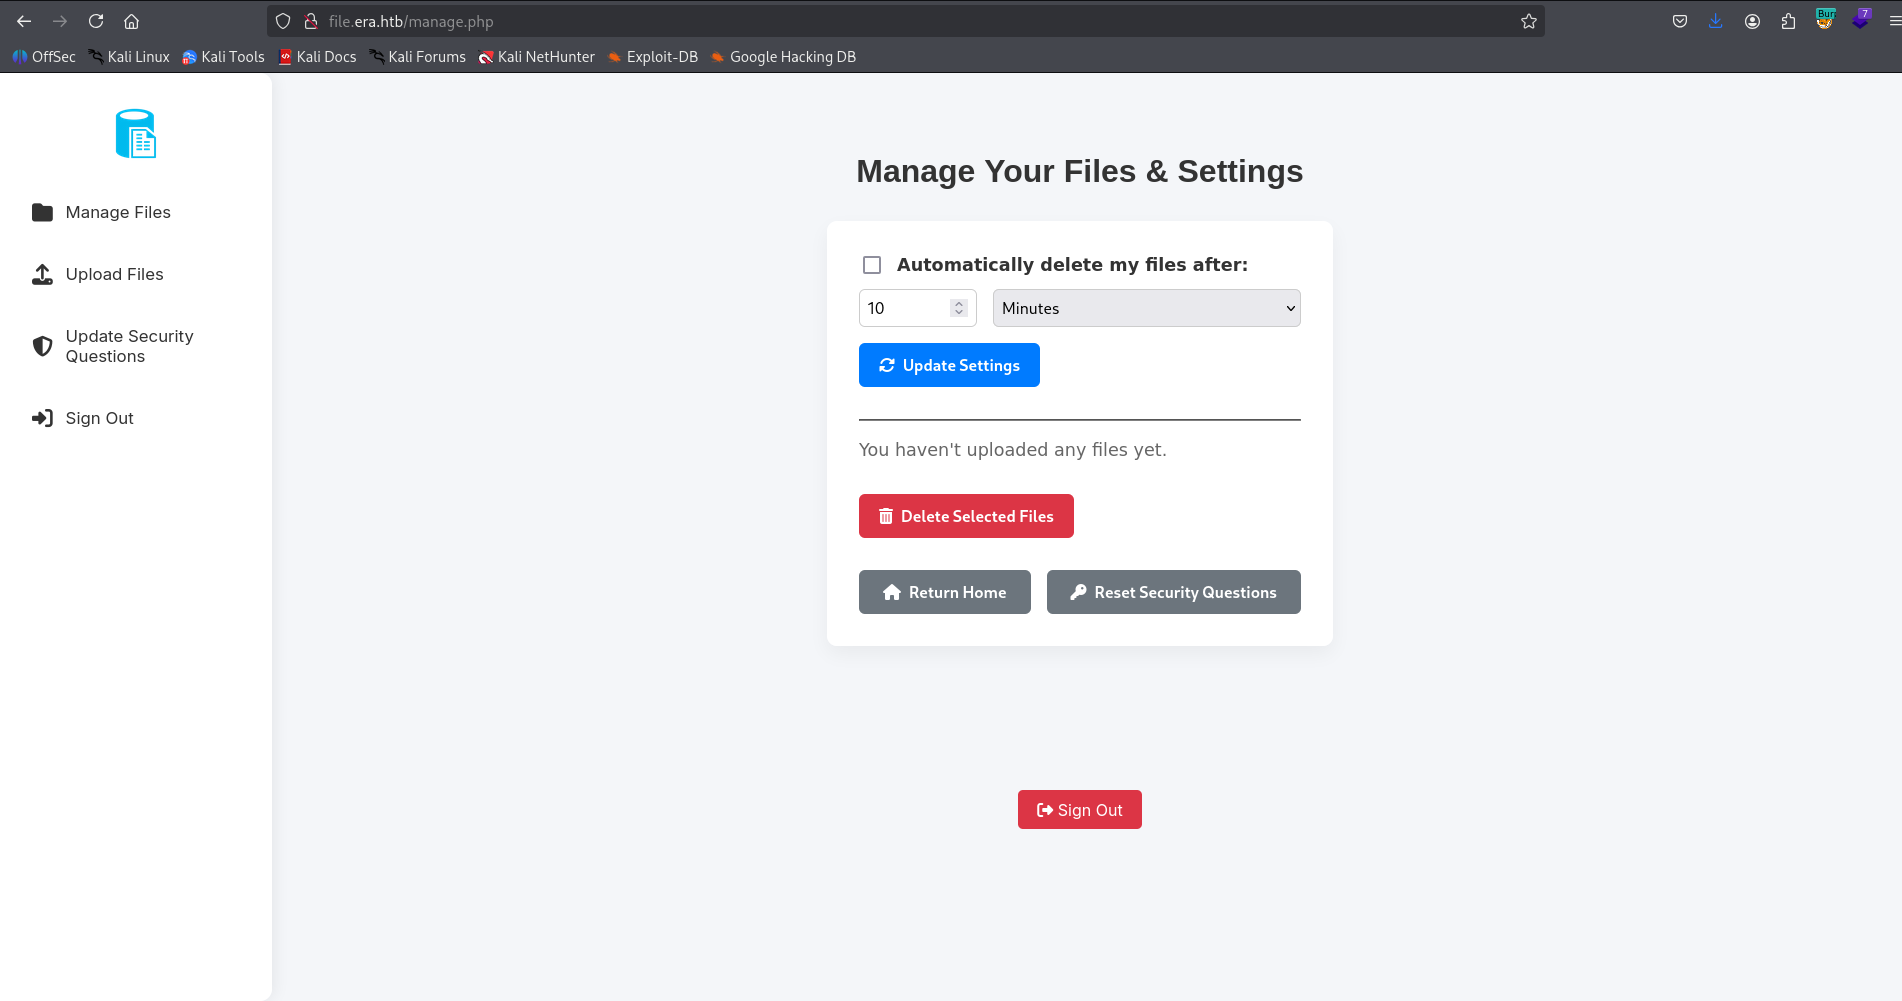The height and width of the screenshot is (1001, 1902).
Task: View recent downloads
Action: 1715,21
